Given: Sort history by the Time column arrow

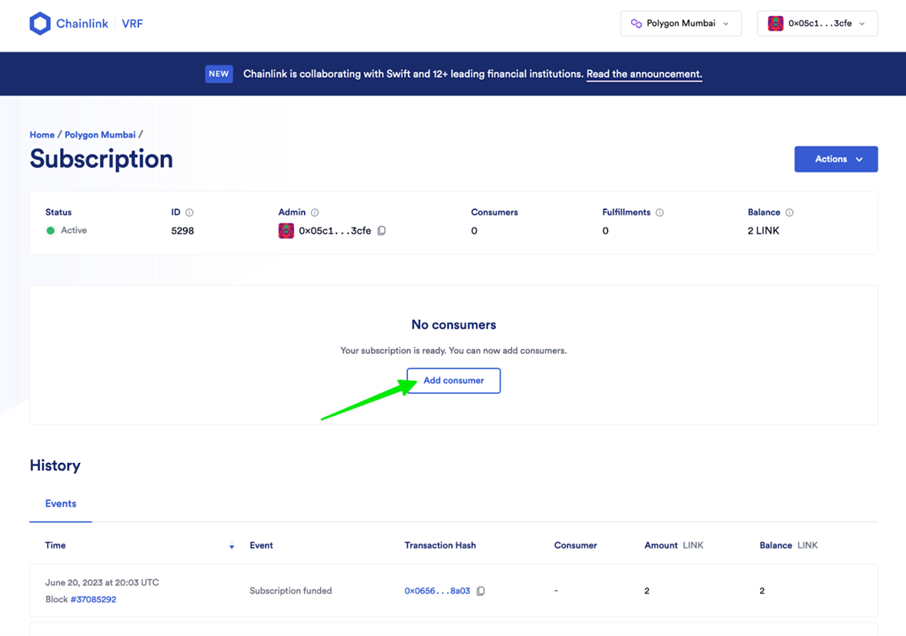Looking at the screenshot, I should 232,546.
